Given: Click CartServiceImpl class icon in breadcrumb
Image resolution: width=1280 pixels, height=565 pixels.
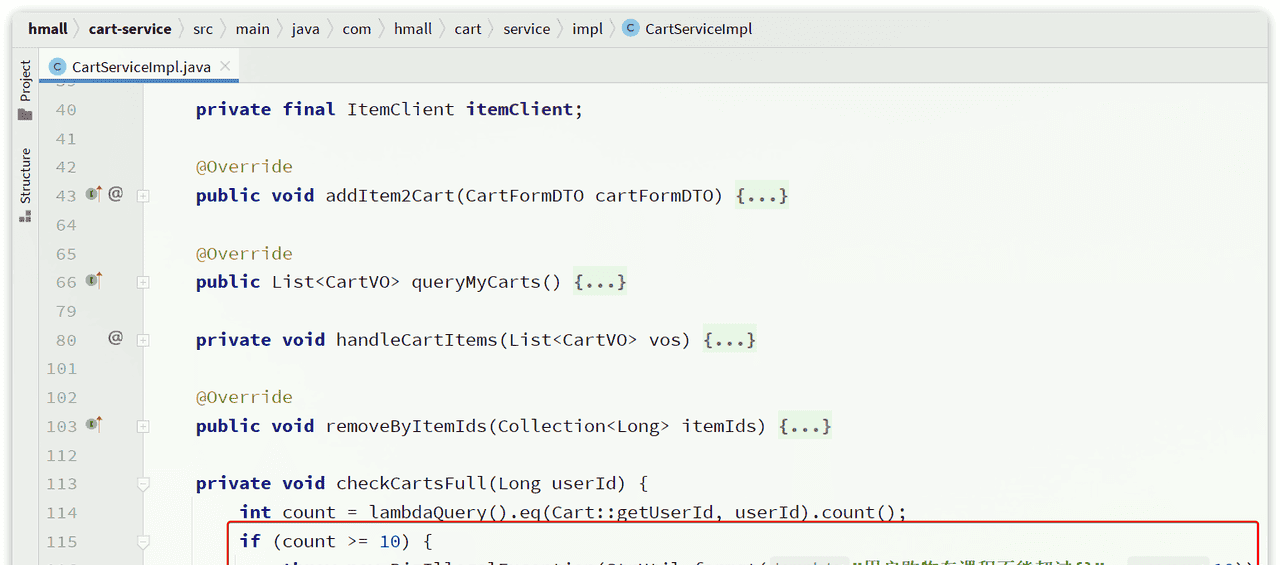Looking at the screenshot, I should [x=630, y=28].
